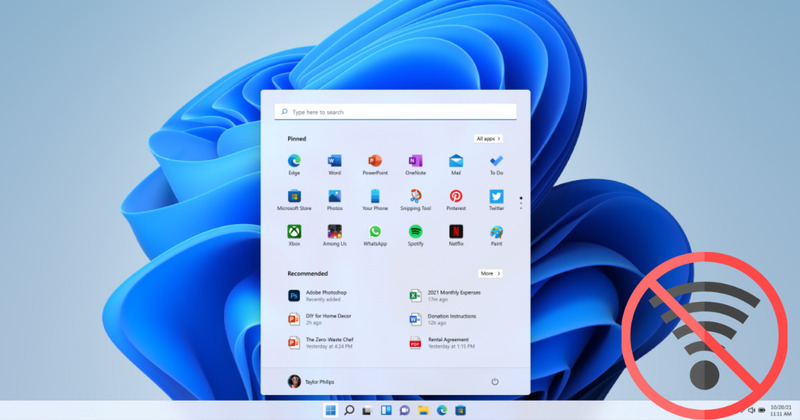Open Microsoft Store from pinned apps
The width and height of the screenshot is (800, 420).
coord(294,200)
